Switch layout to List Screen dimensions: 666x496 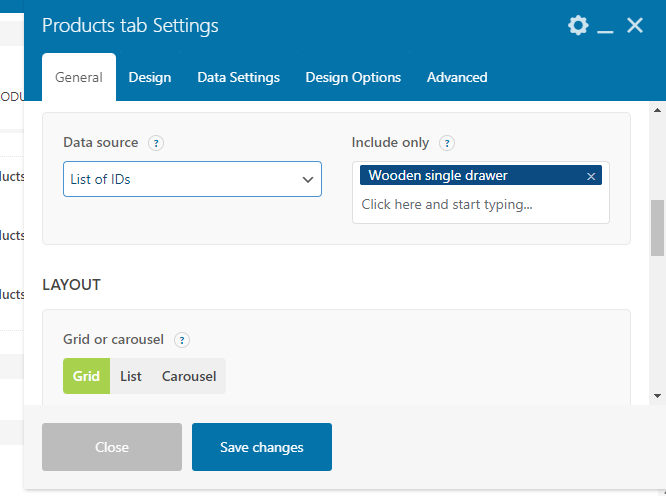(131, 376)
